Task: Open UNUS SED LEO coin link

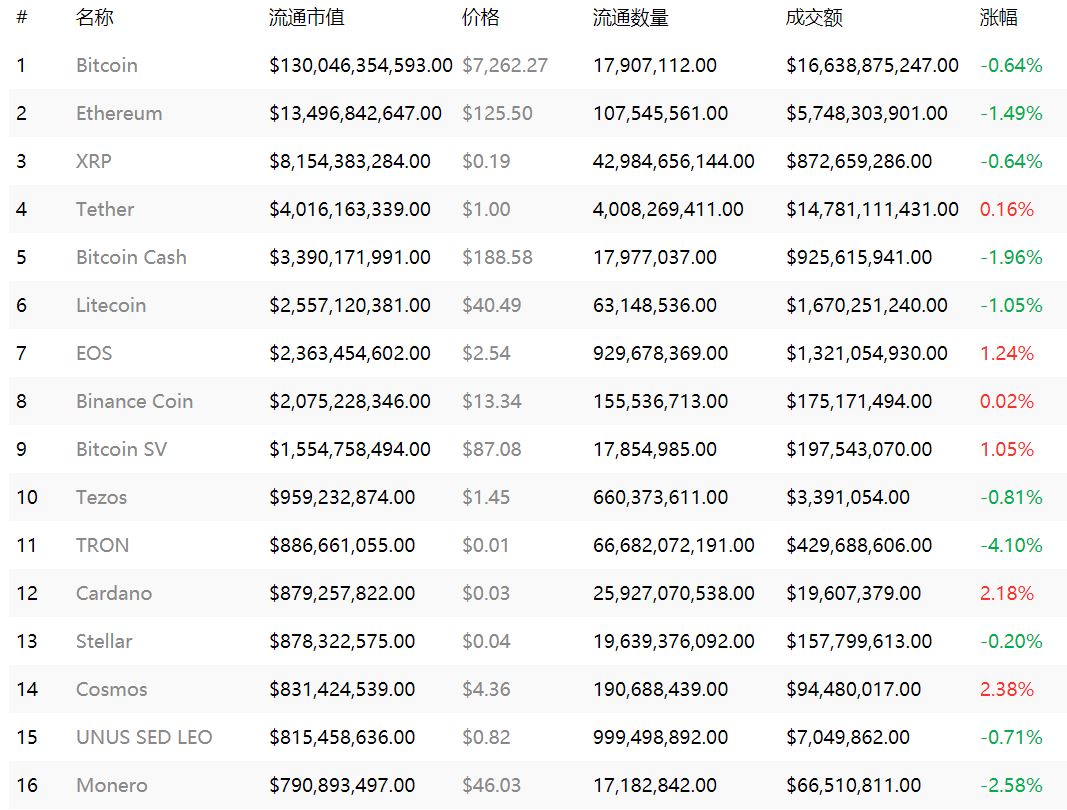Action: tap(144, 737)
